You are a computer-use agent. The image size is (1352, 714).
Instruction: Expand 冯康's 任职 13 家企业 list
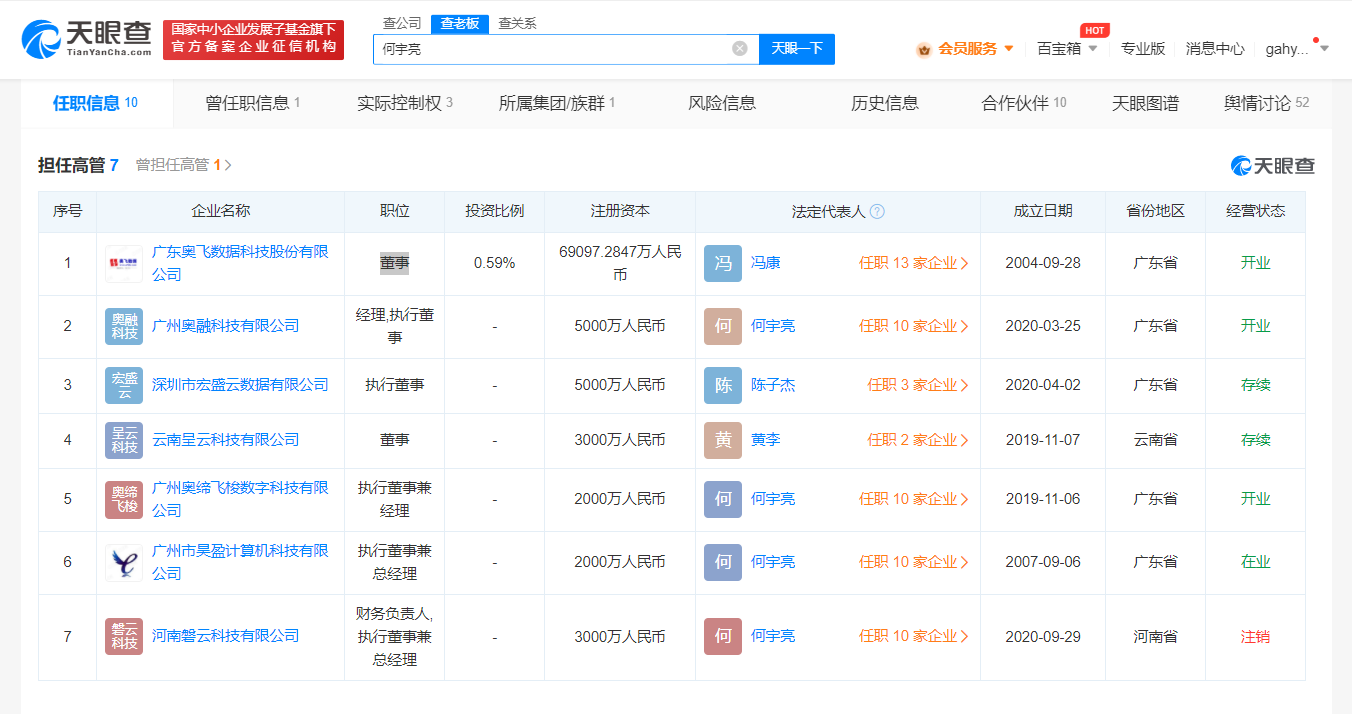[x=914, y=264]
